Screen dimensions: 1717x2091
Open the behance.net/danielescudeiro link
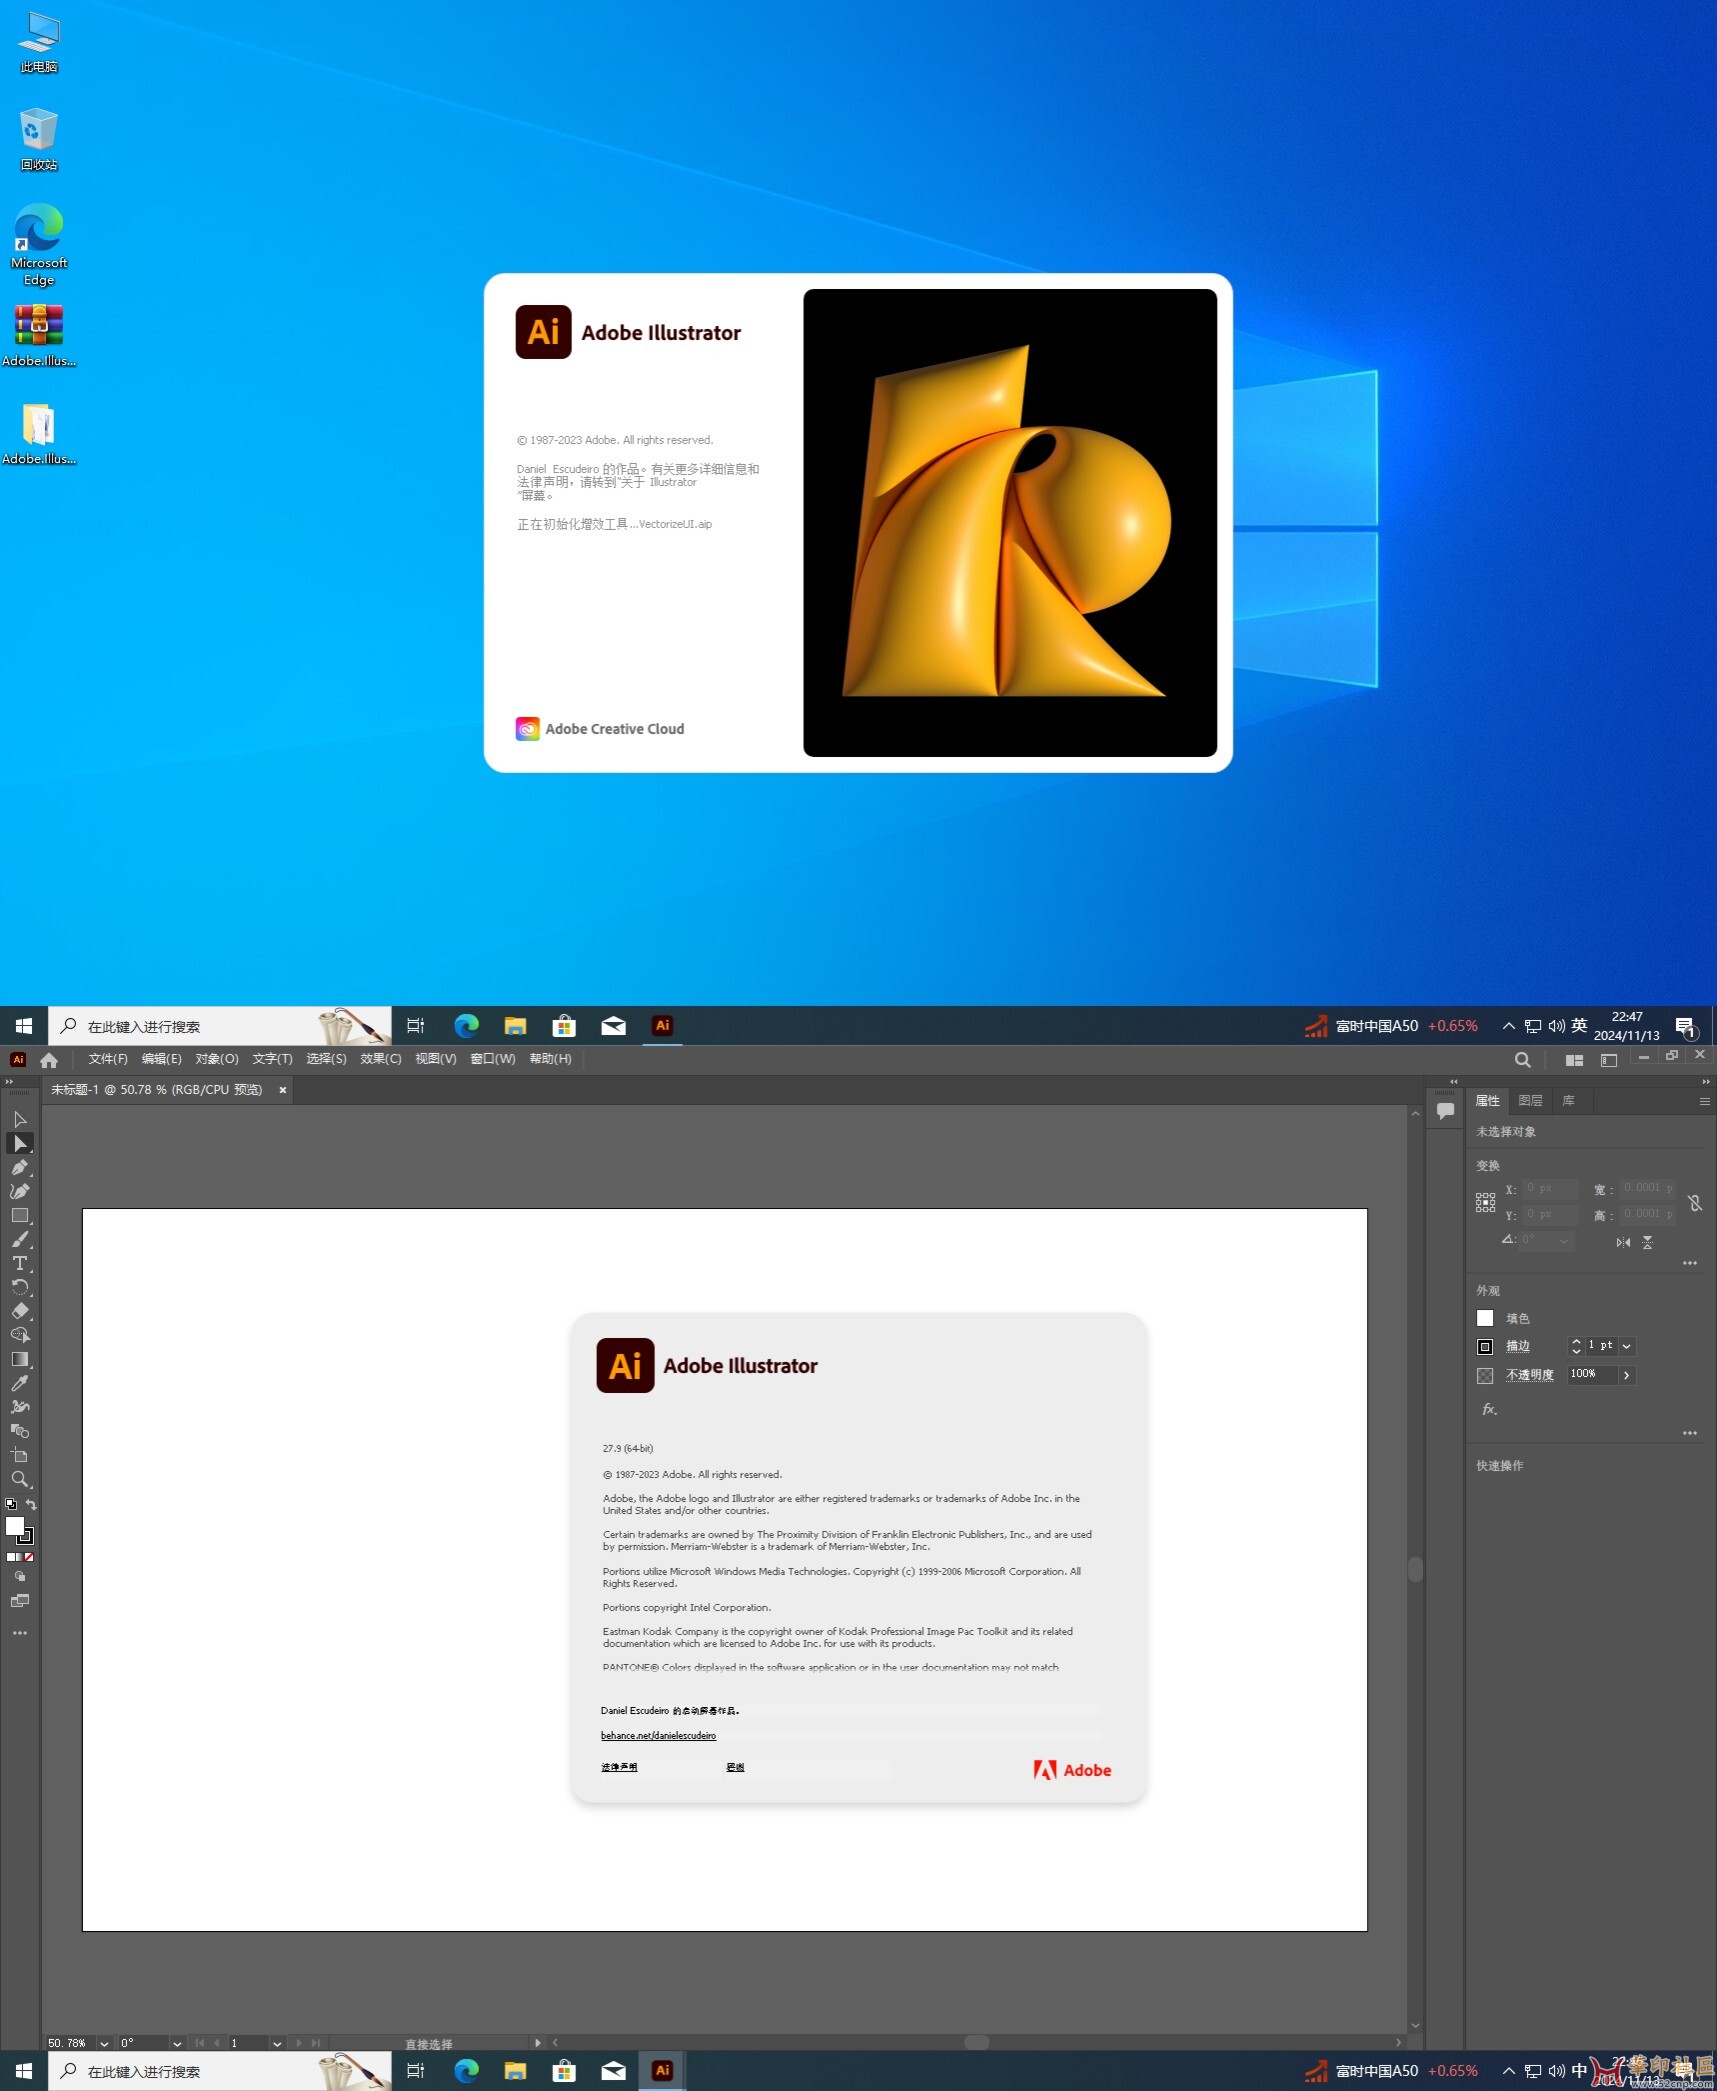tap(658, 1736)
